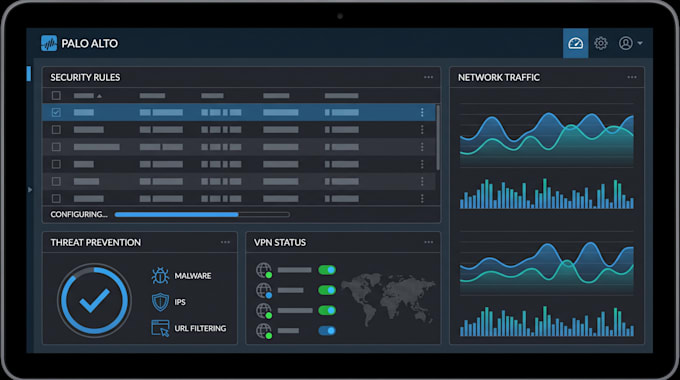Viewport: 680px width, 380px height.
Task: Select the active blue left sidebar tab
Action: [29, 74]
